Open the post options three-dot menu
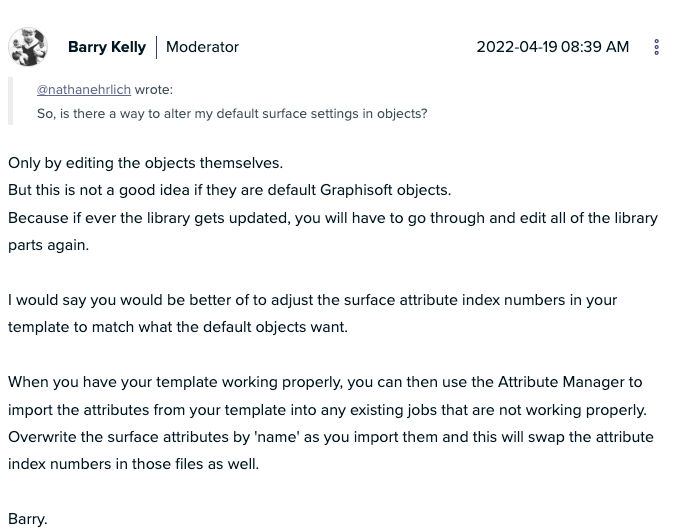The width and height of the screenshot is (682, 531). click(656, 47)
